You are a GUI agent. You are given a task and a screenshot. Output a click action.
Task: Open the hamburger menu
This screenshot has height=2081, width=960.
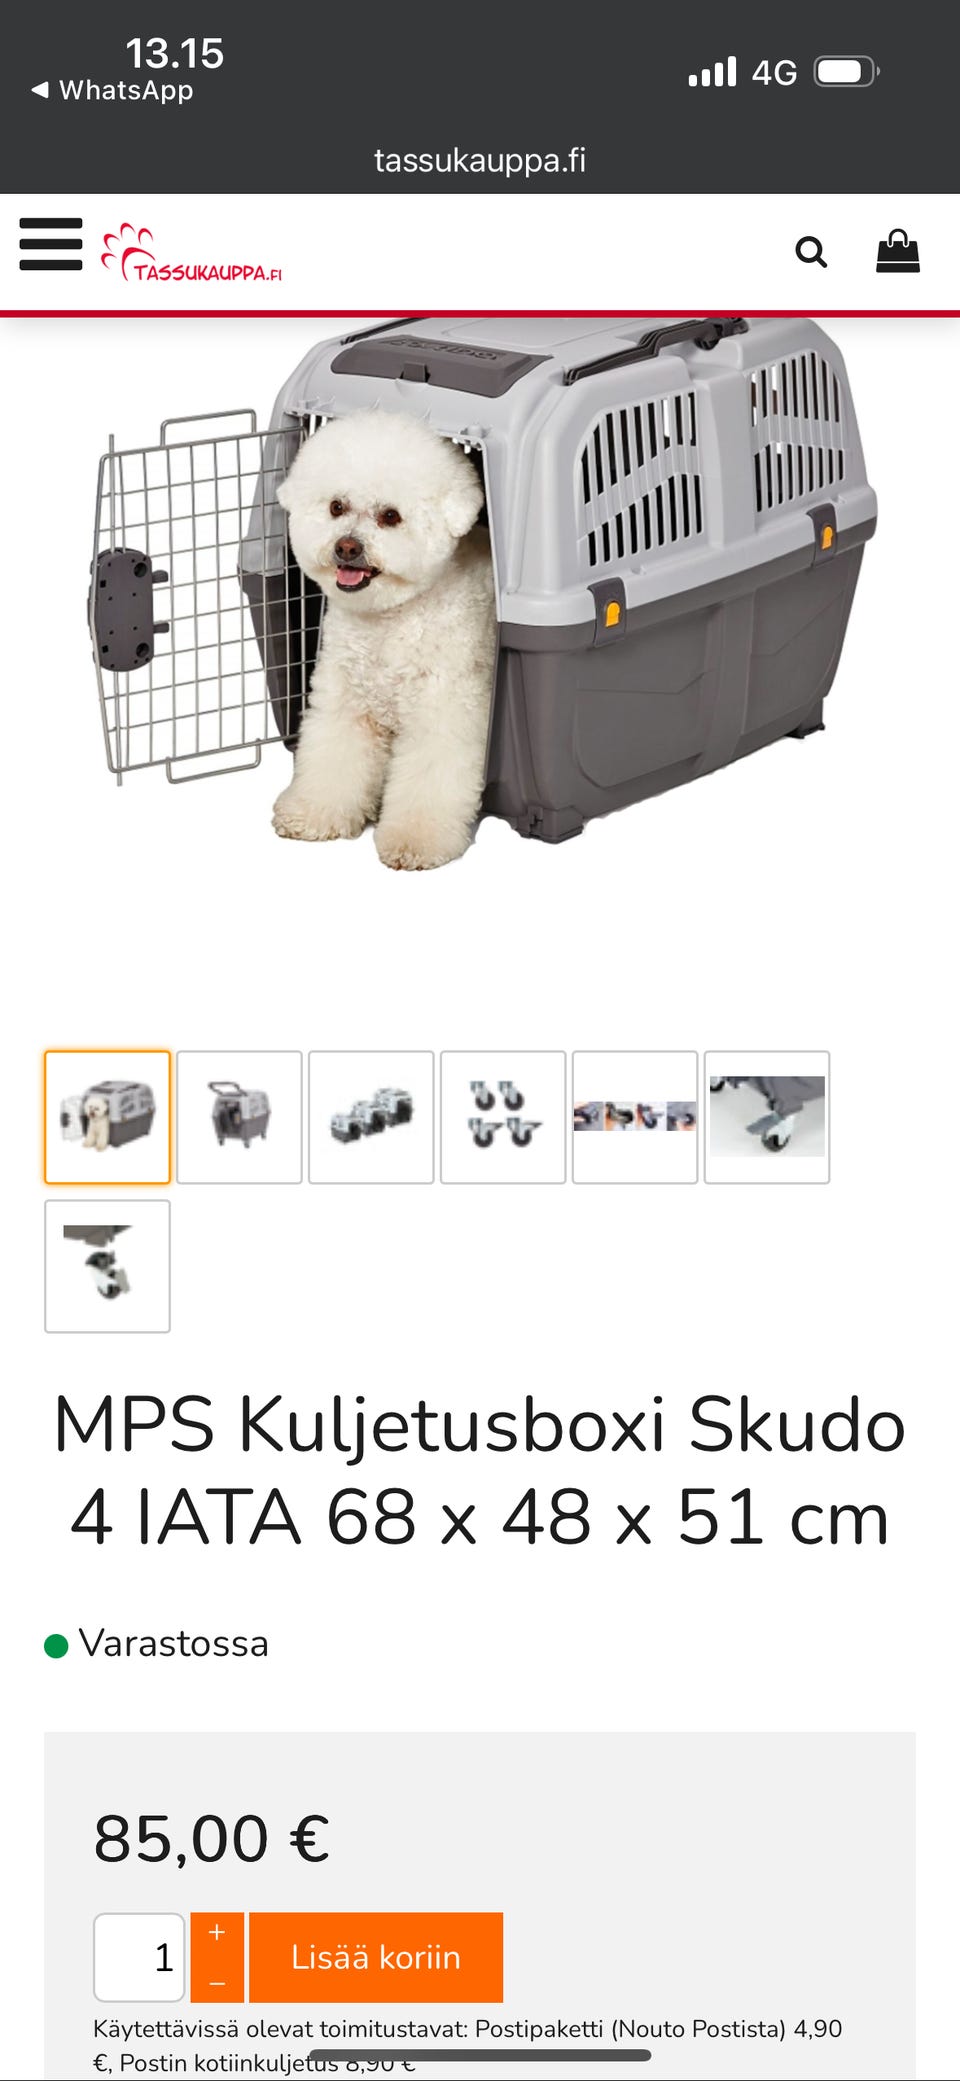(51, 244)
